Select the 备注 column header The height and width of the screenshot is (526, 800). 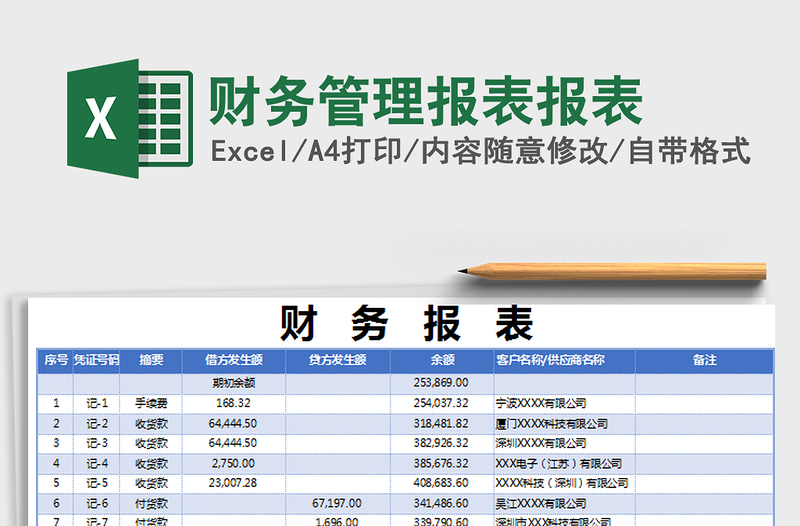[x=704, y=360]
